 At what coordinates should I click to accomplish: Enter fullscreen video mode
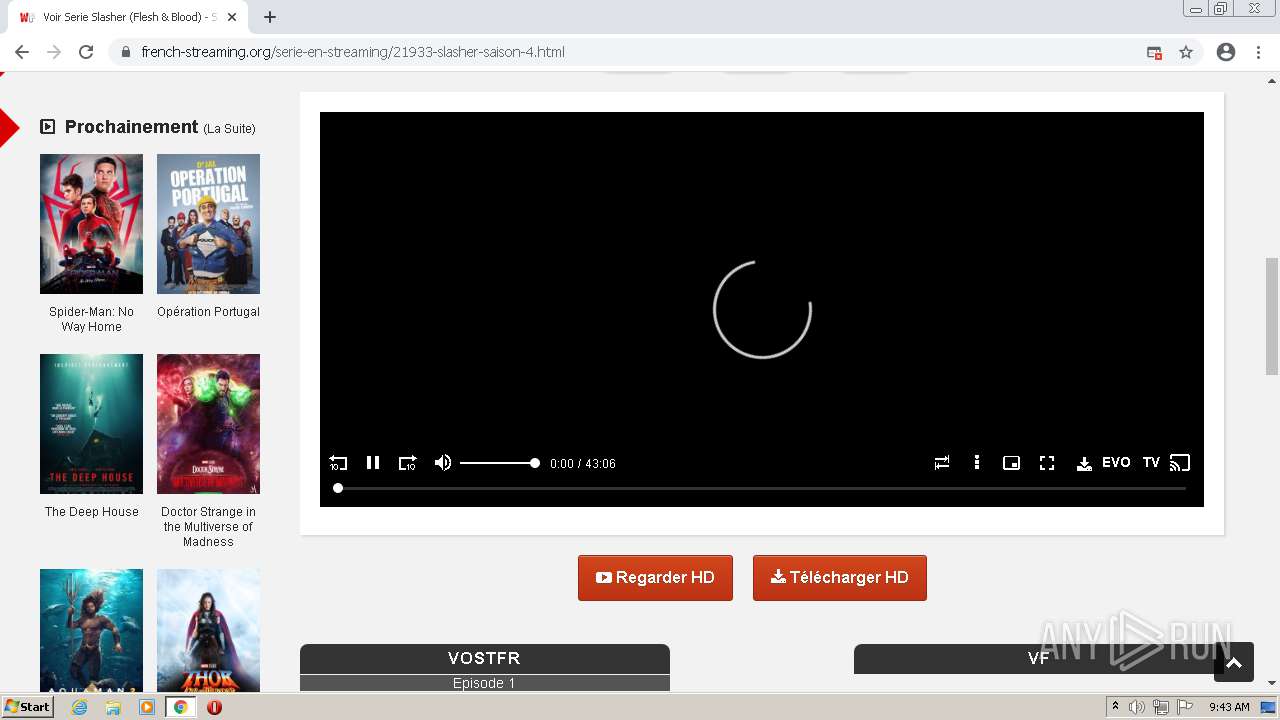click(1047, 463)
